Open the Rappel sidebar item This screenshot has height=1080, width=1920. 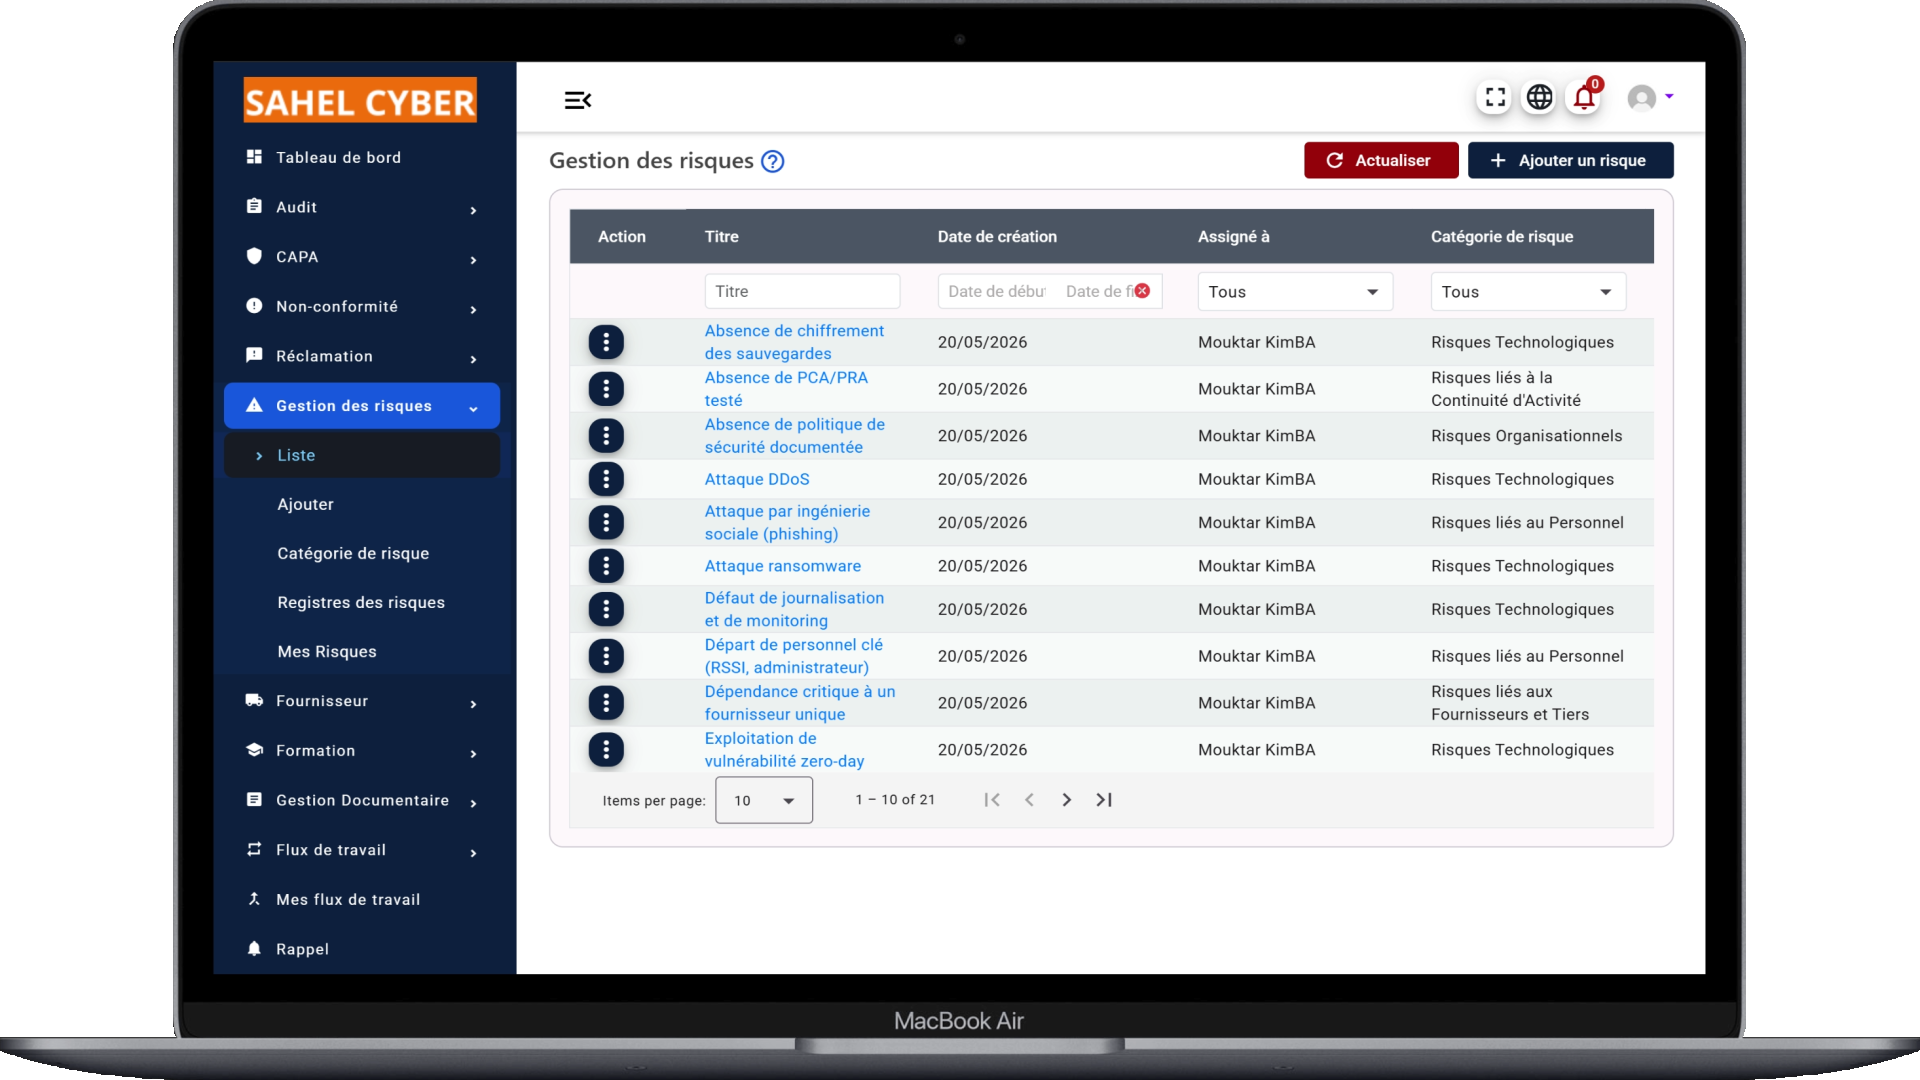click(362, 949)
